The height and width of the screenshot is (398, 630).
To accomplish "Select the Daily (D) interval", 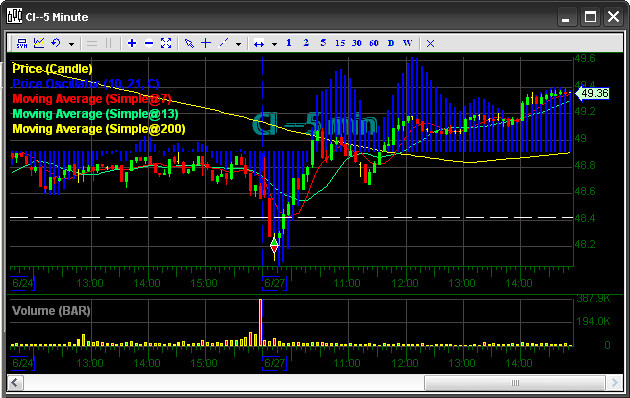I will (391, 43).
